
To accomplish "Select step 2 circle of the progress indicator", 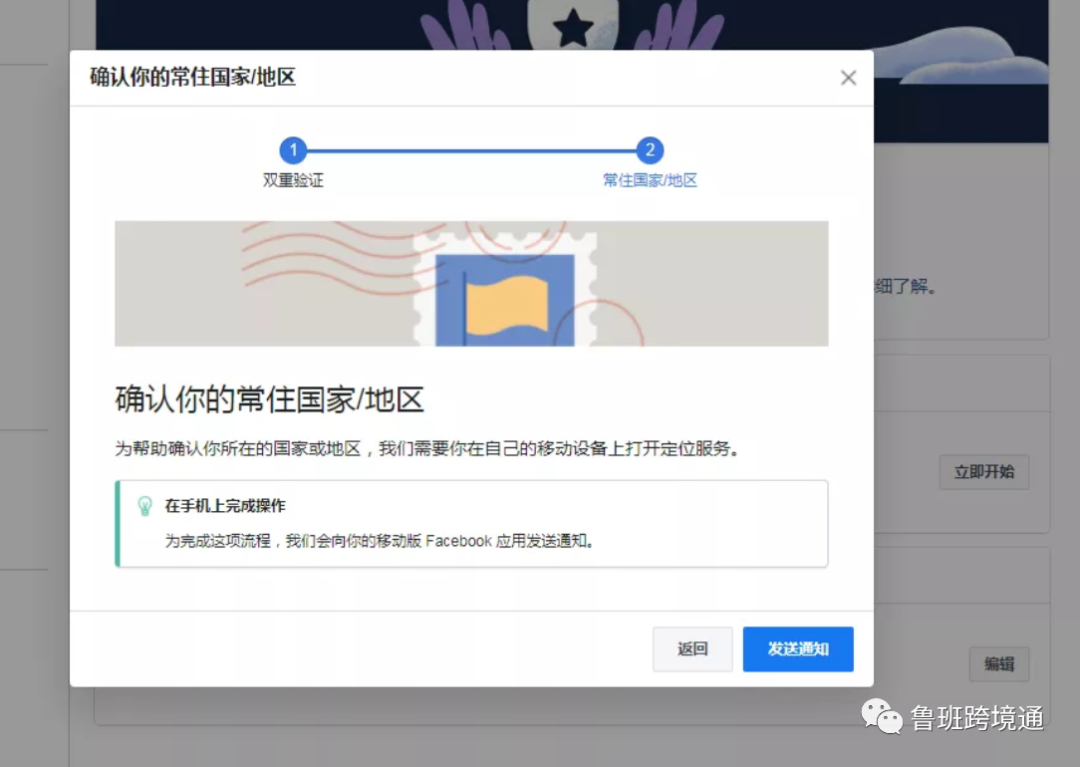I will [650, 150].
